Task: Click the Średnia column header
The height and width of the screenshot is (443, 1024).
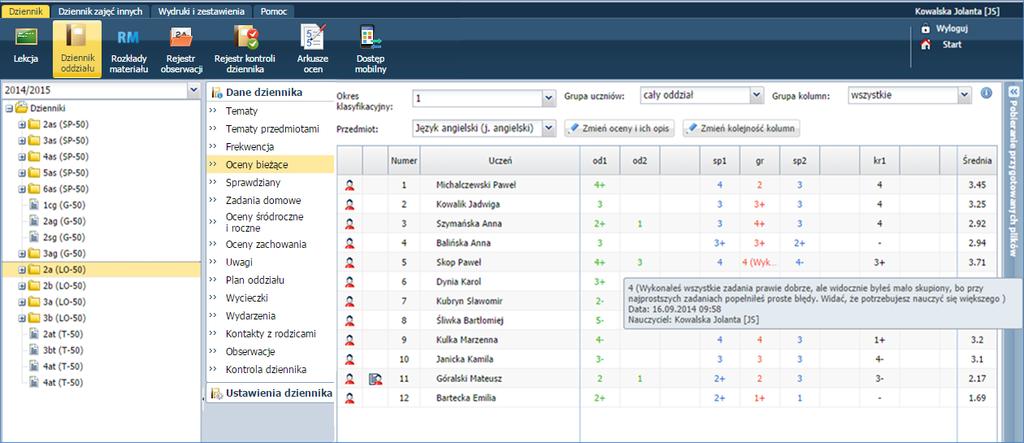Action: click(x=978, y=160)
